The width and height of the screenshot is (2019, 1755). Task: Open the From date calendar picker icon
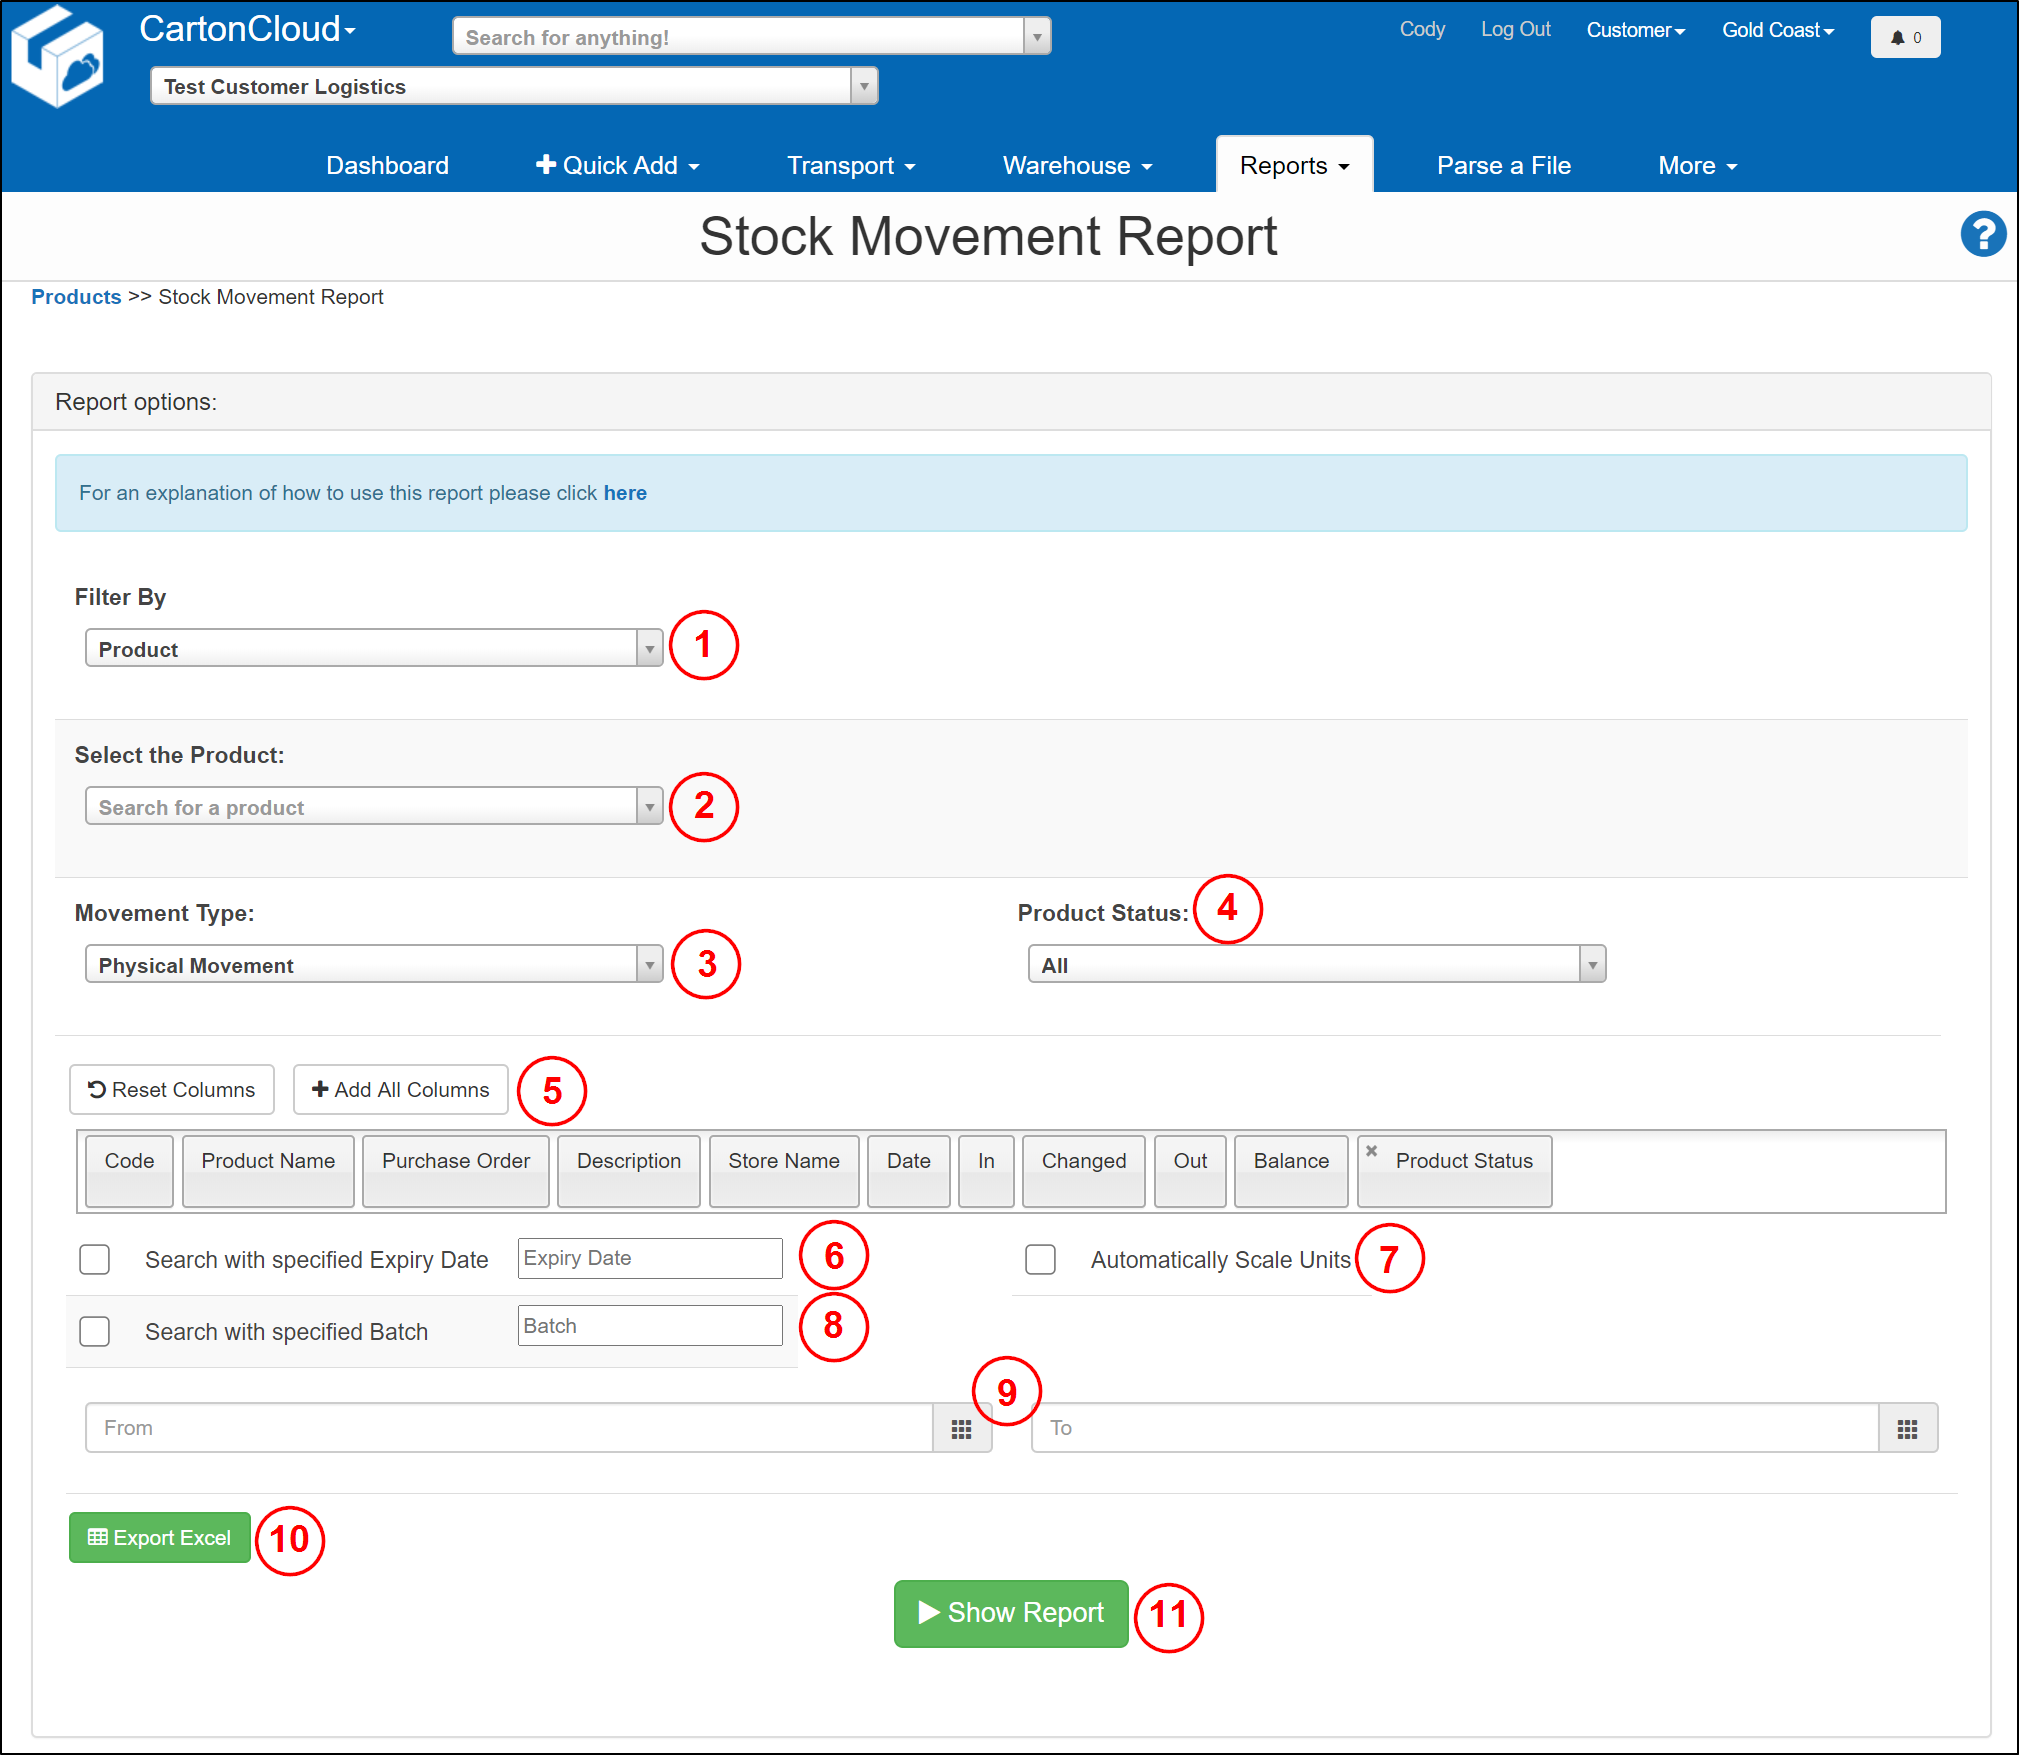961,1428
